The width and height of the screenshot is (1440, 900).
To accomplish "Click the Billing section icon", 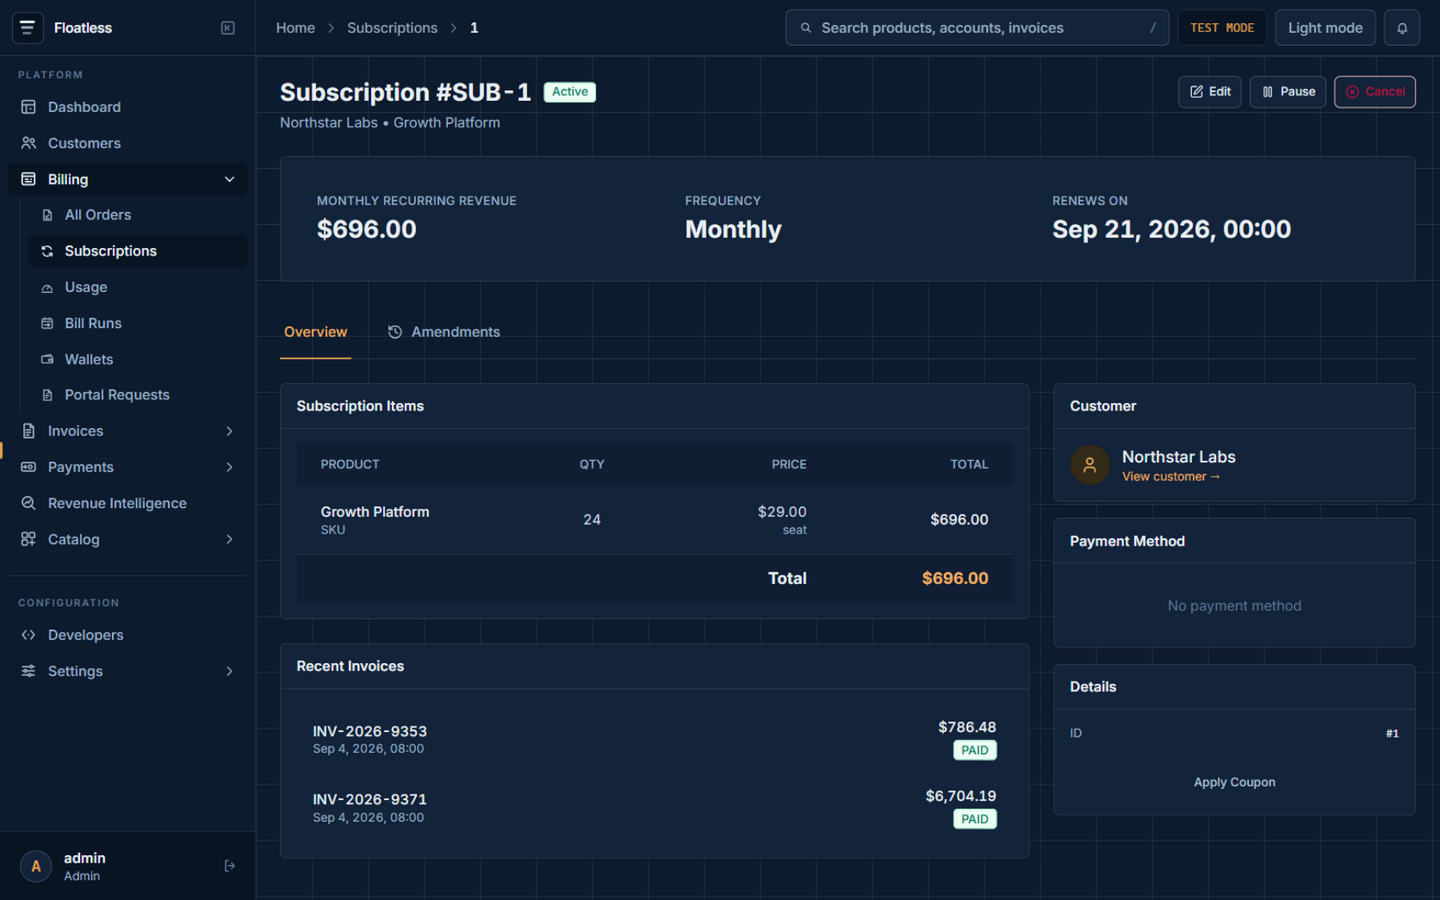I will (x=29, y=179).
